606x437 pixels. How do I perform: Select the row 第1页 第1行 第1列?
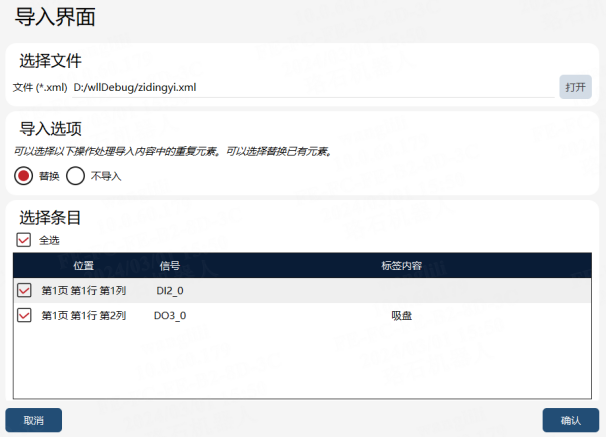tap(302, 290)
